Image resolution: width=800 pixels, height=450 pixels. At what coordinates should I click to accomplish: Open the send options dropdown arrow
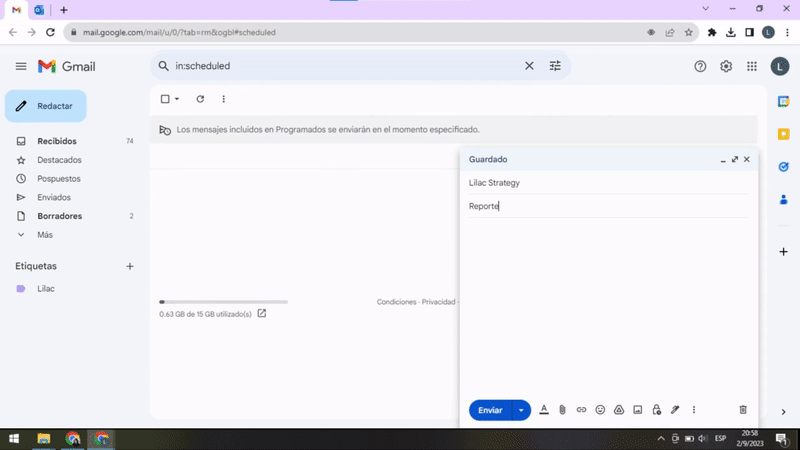(521, 410)
